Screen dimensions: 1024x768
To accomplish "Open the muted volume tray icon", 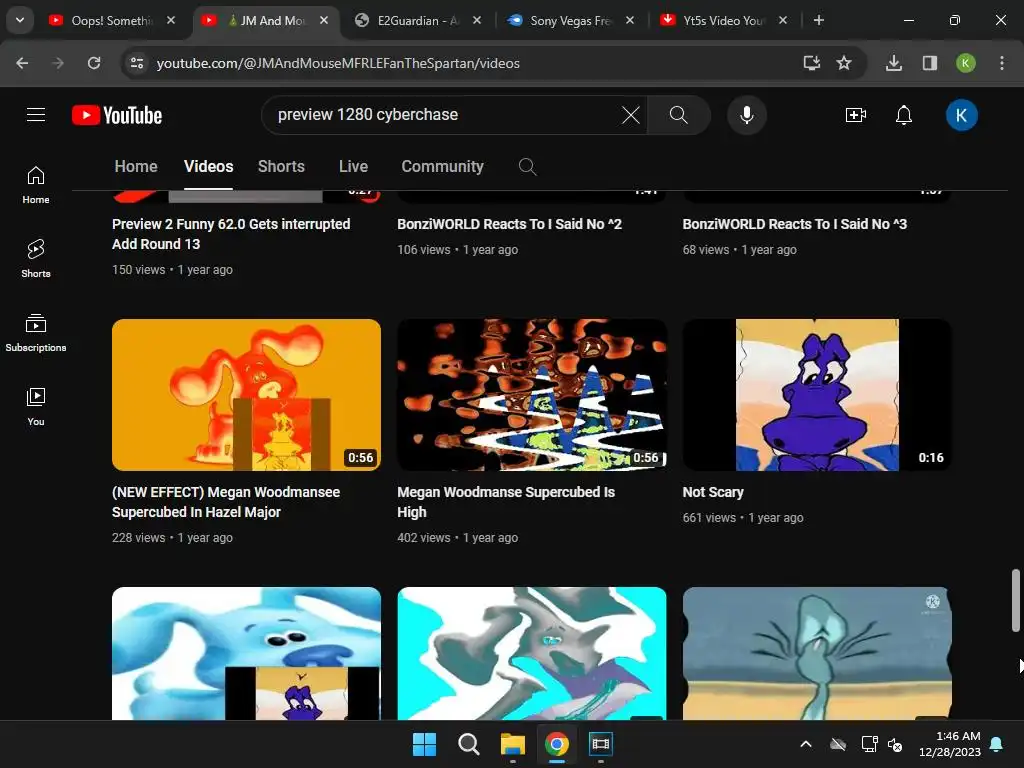I will (x=895, y=744).
